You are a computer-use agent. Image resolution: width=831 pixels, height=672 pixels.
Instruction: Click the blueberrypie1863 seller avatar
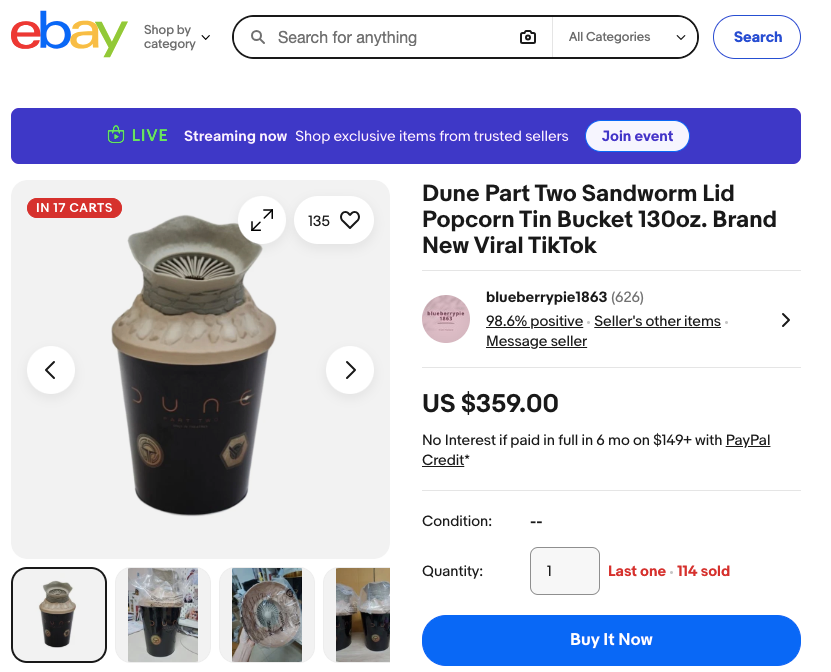click(446, 319)
